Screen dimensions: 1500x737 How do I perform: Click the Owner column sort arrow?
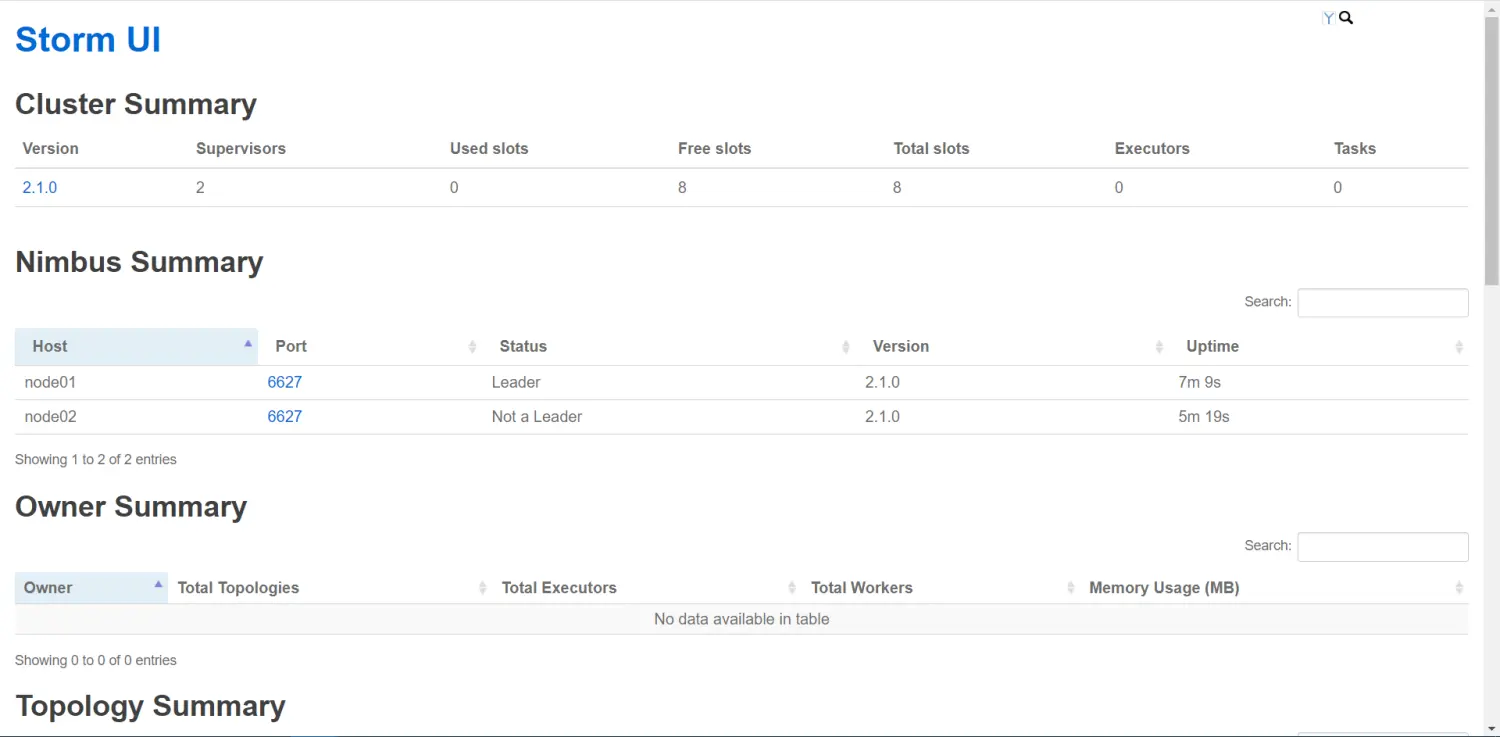point(158,585)
